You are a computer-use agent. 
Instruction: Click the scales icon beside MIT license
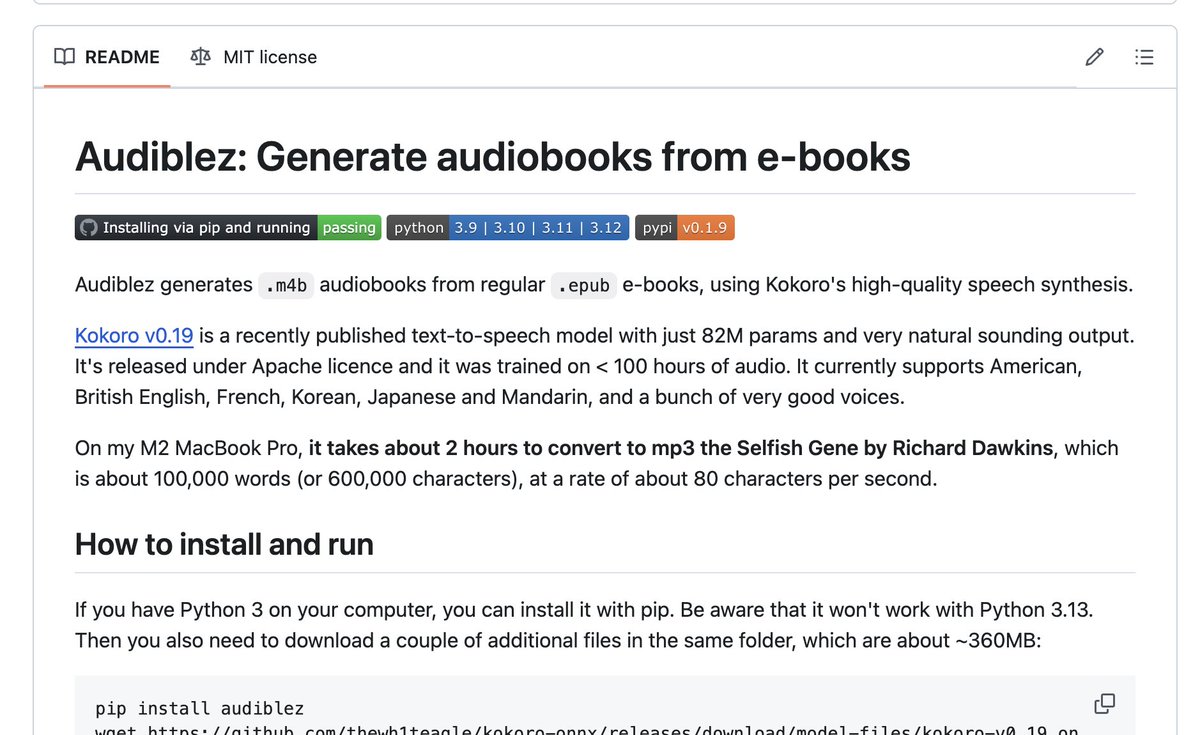[x=201, y=57]
